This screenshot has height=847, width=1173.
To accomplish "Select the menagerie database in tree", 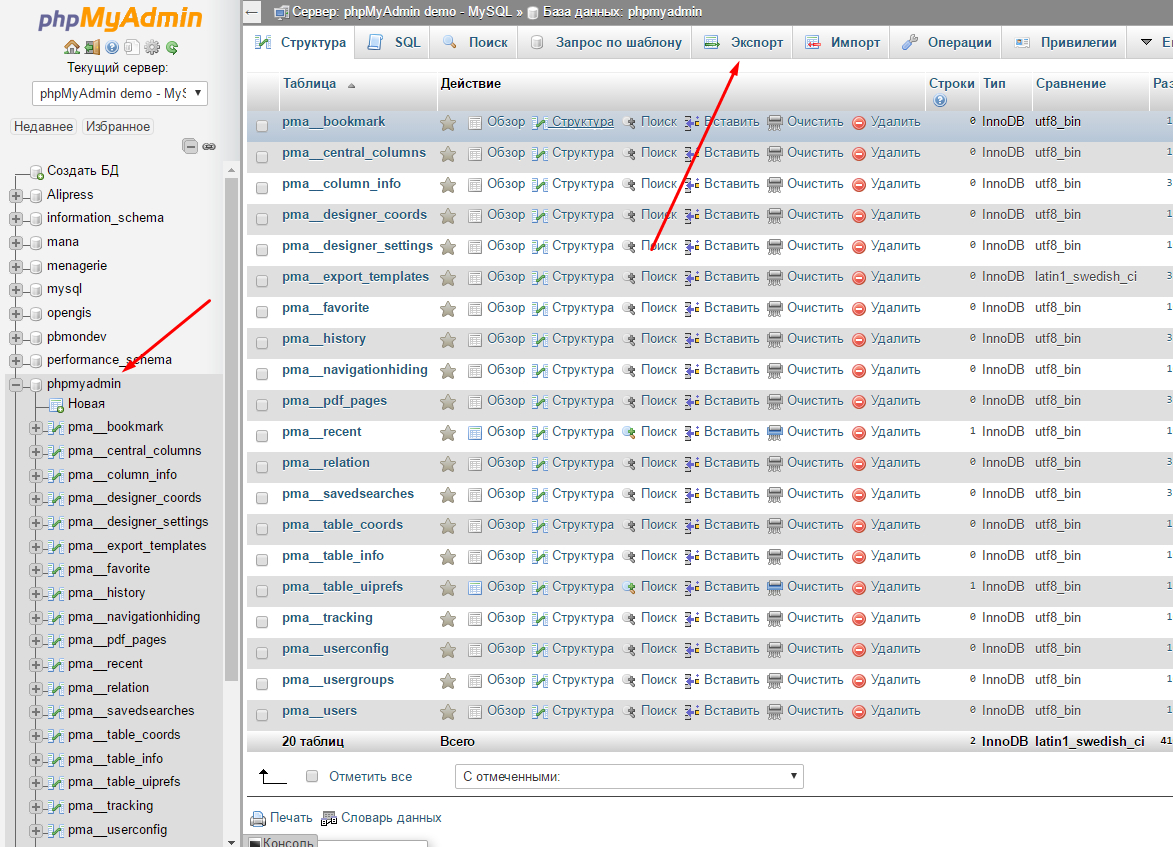I will point(76,266).
